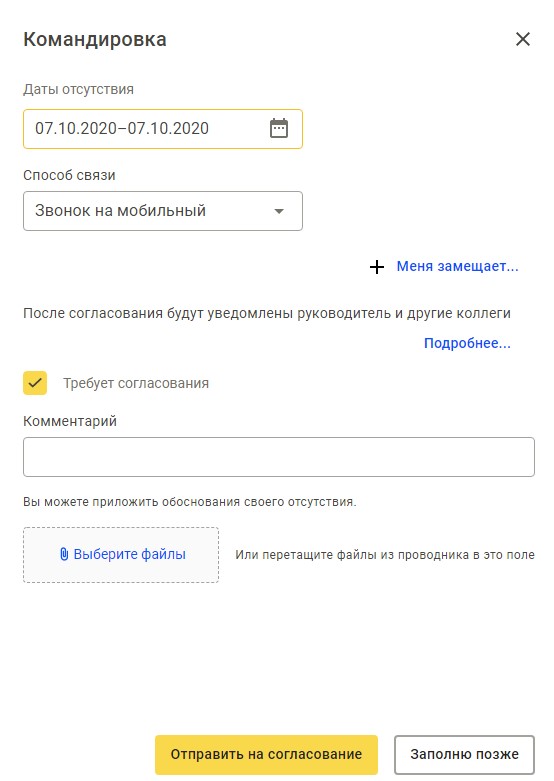
Task: Click the Даты отсутствия label
Action: (x=78, y=90)
